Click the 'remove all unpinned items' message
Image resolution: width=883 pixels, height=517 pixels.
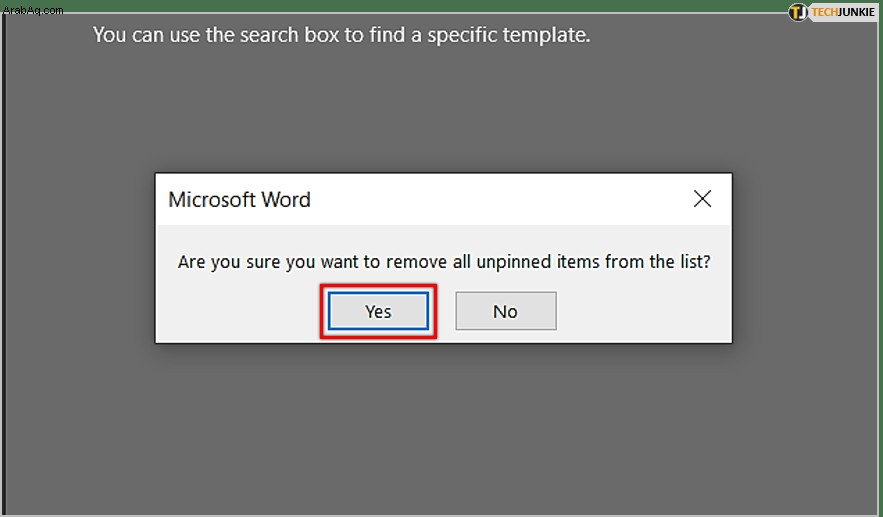[x=444, y=262]
